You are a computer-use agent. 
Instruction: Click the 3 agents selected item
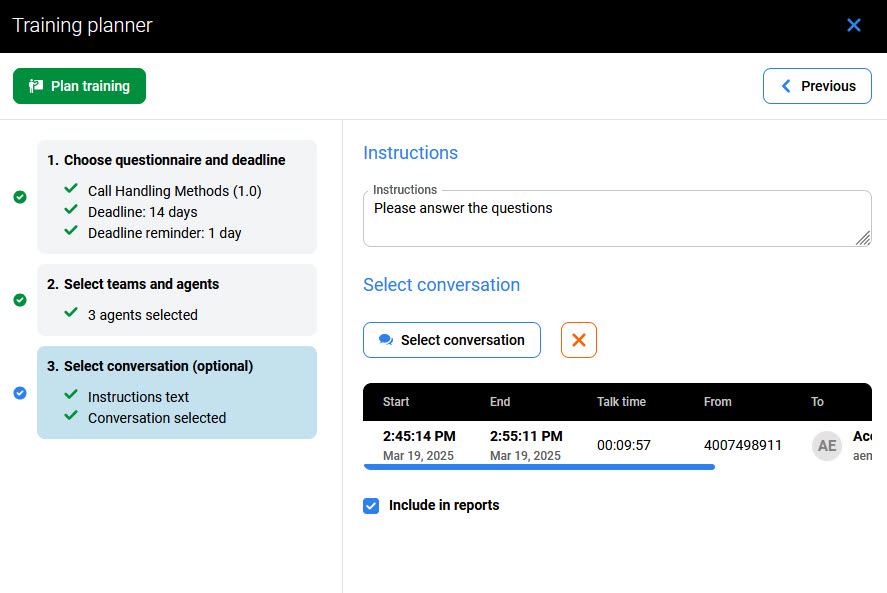click(x=143, y=315)
